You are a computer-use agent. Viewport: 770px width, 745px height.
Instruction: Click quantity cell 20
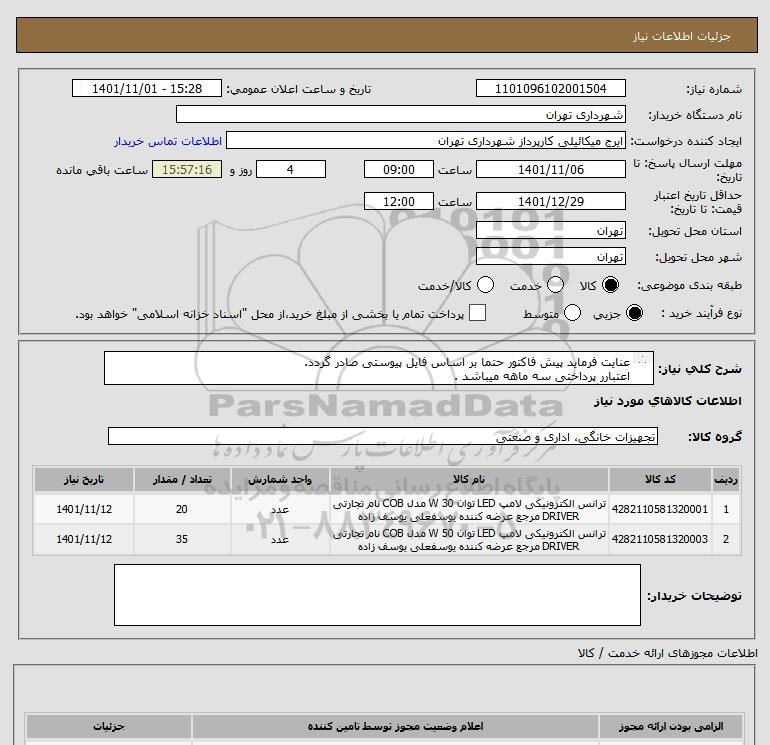pos(182,509)
